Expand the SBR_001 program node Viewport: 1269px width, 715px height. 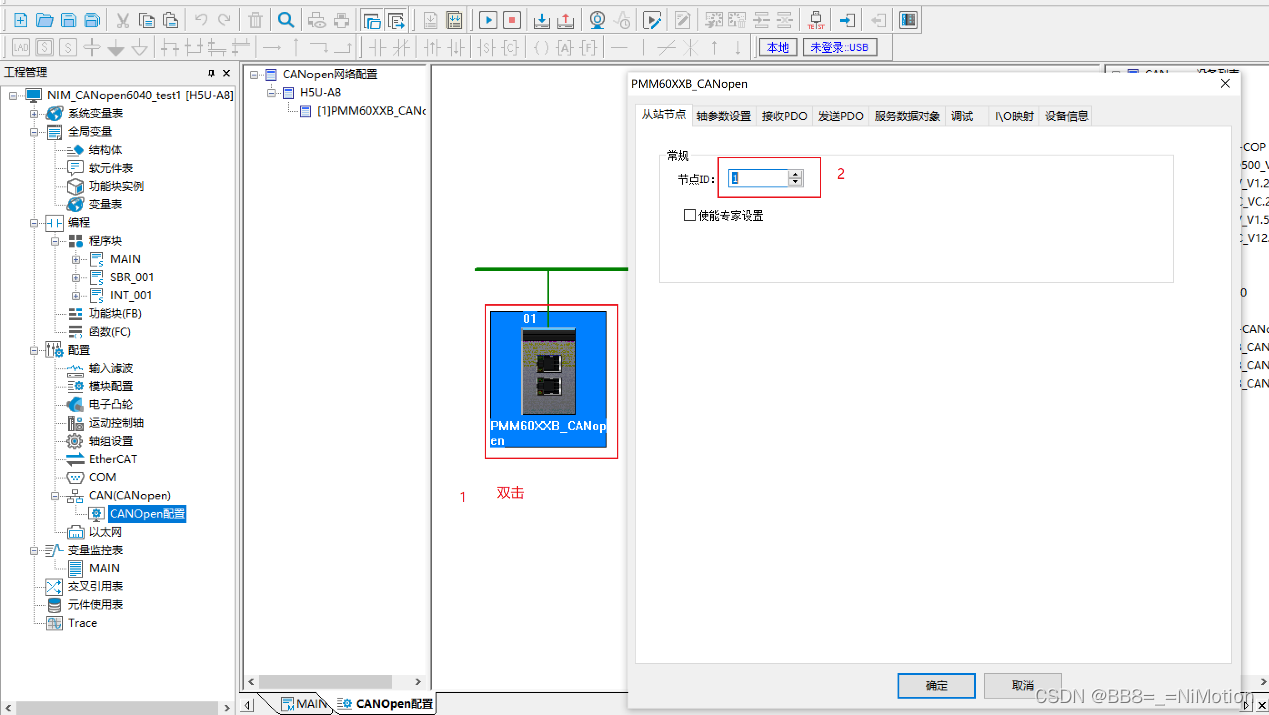pyautogui.click(x=76, y=277)
